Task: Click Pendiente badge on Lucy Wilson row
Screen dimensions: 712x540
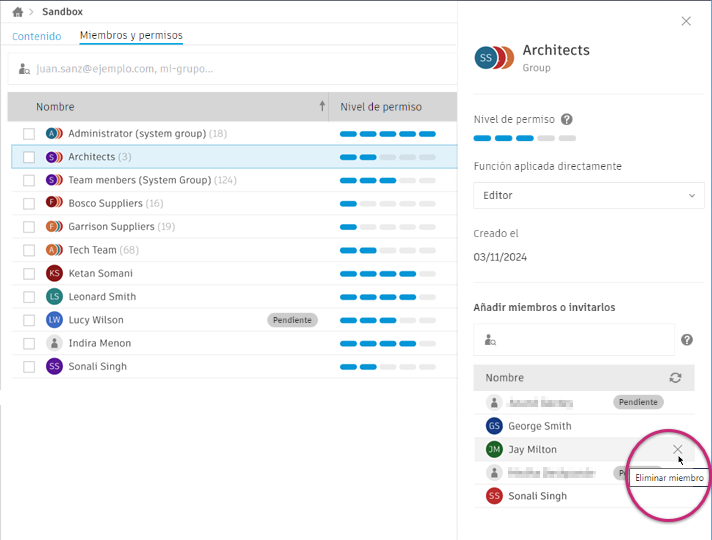Action: point(292,320)
